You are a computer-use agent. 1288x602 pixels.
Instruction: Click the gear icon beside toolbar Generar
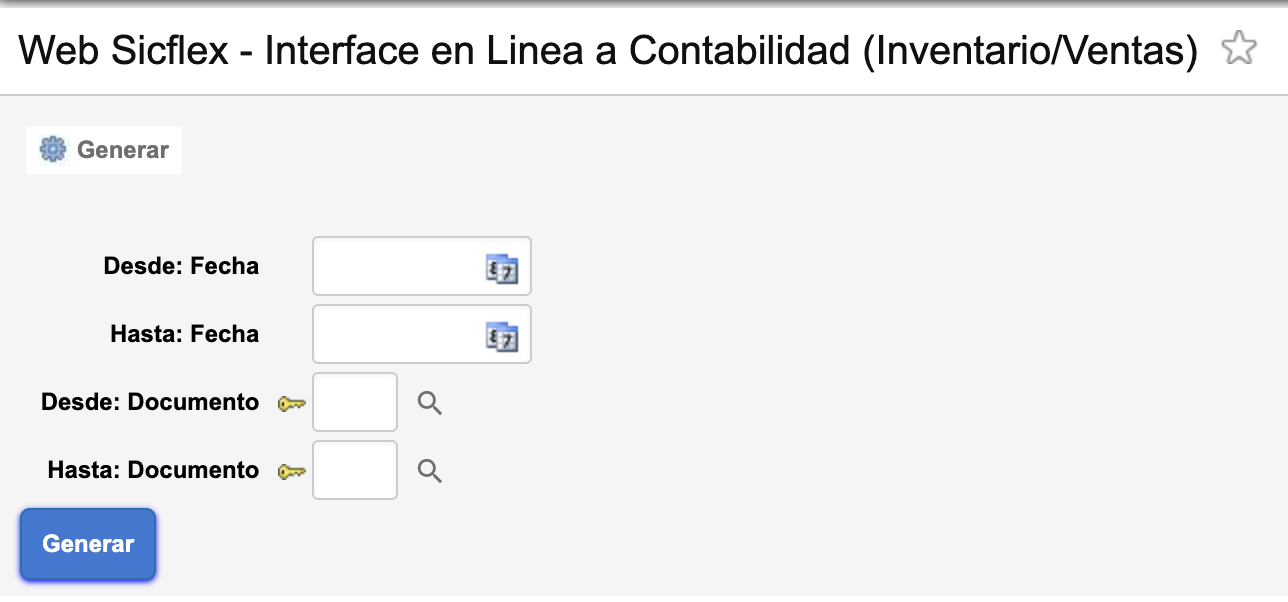coord(52,150)
